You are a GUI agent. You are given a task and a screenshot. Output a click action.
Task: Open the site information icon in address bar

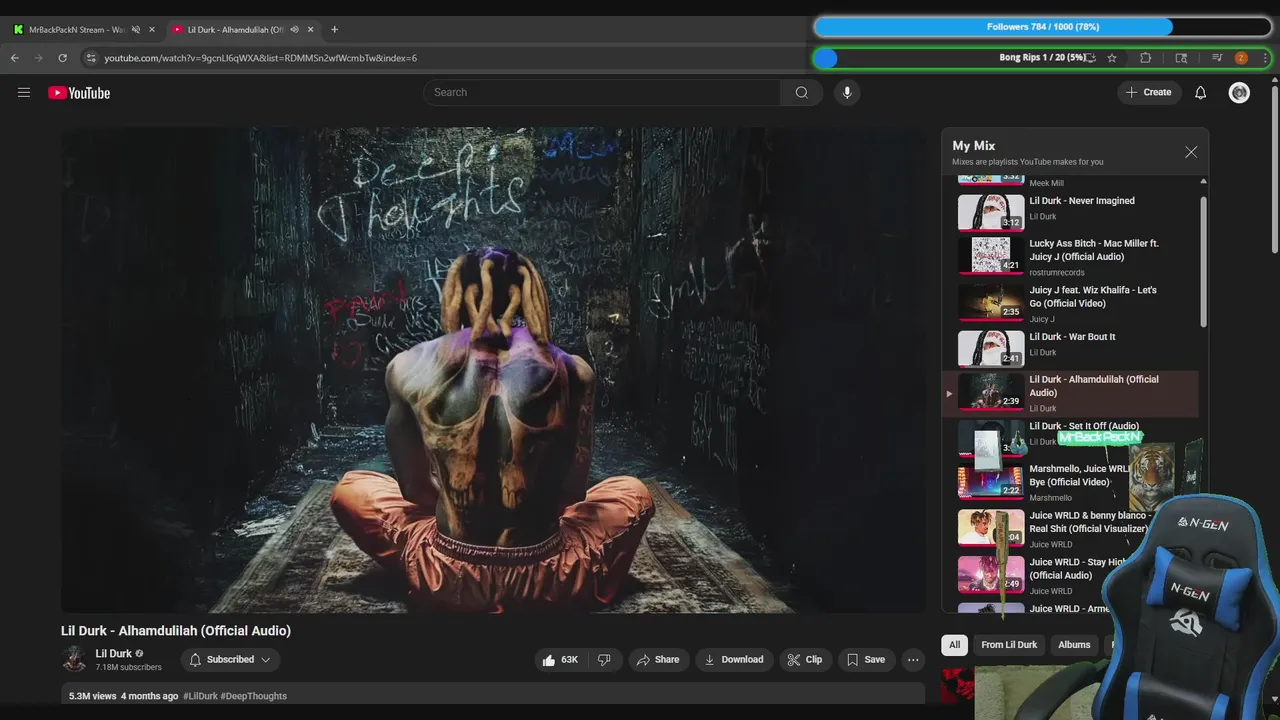click(x=91, y=58)
